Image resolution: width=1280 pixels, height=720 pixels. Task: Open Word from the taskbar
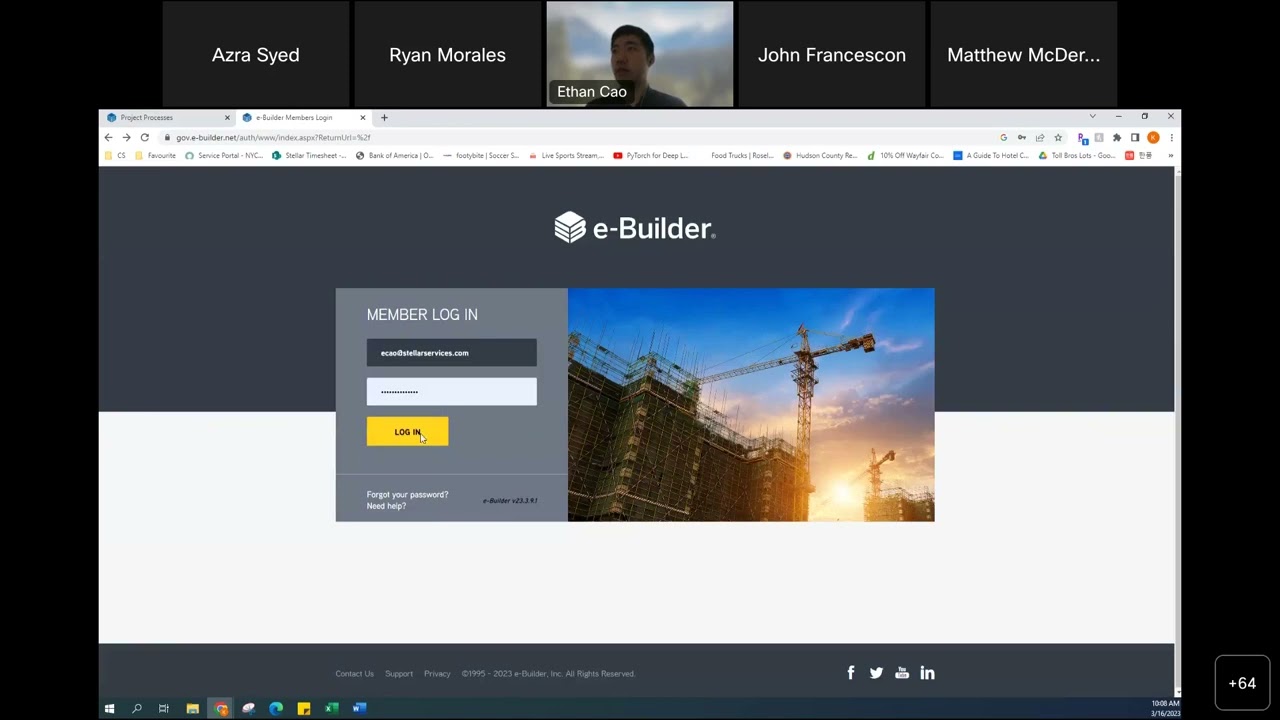point(359,709)
